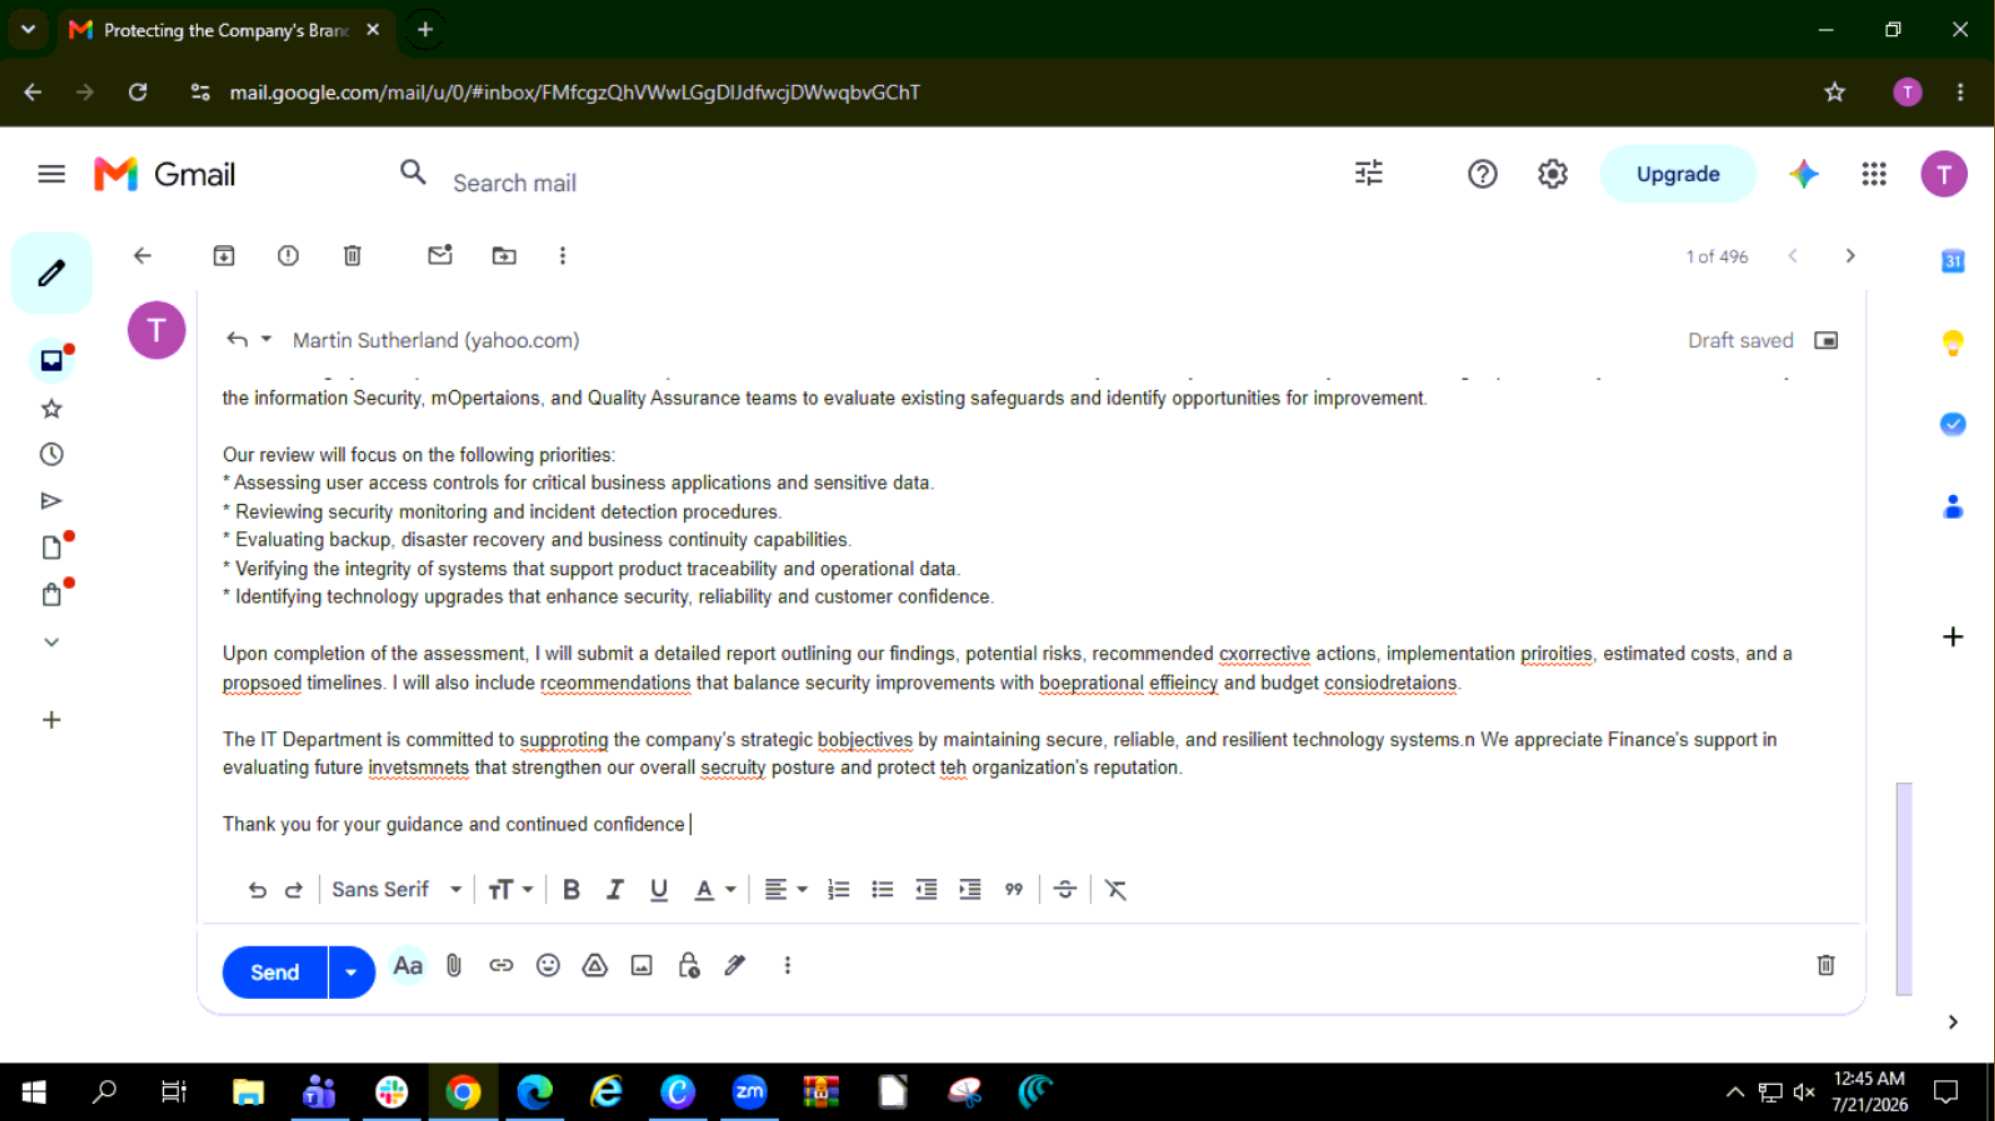Attach files with the paperclip icon
This screenshot has width=1995, height=1121.
(454, 965)
